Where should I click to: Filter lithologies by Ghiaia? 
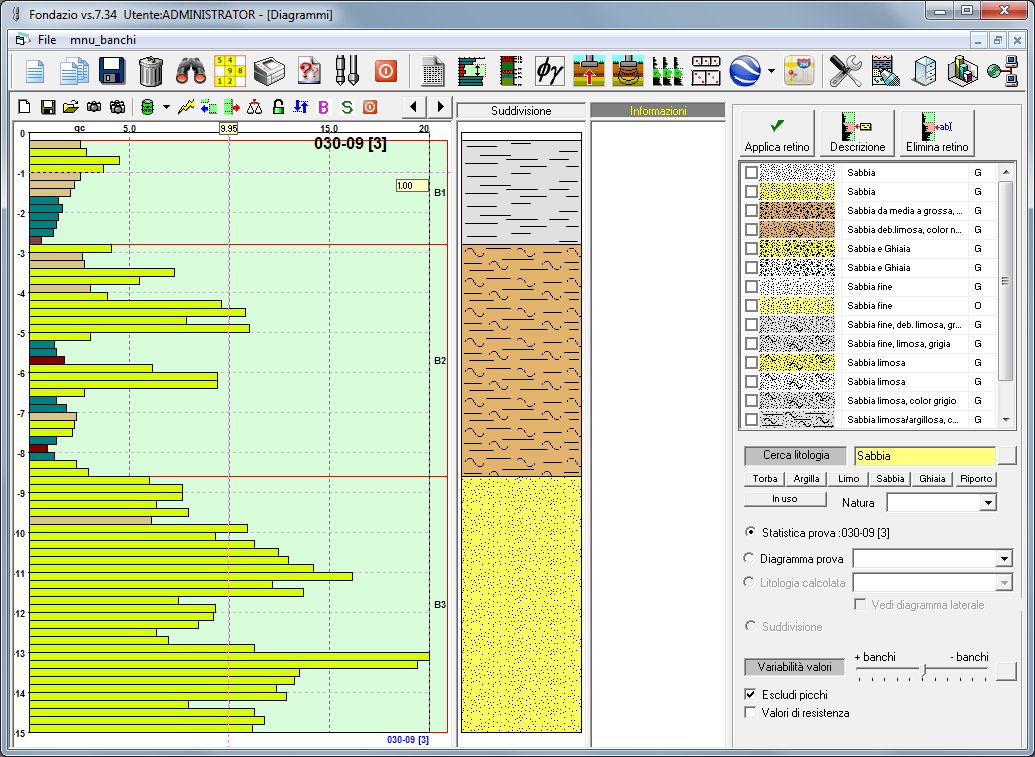click(932, 479)
